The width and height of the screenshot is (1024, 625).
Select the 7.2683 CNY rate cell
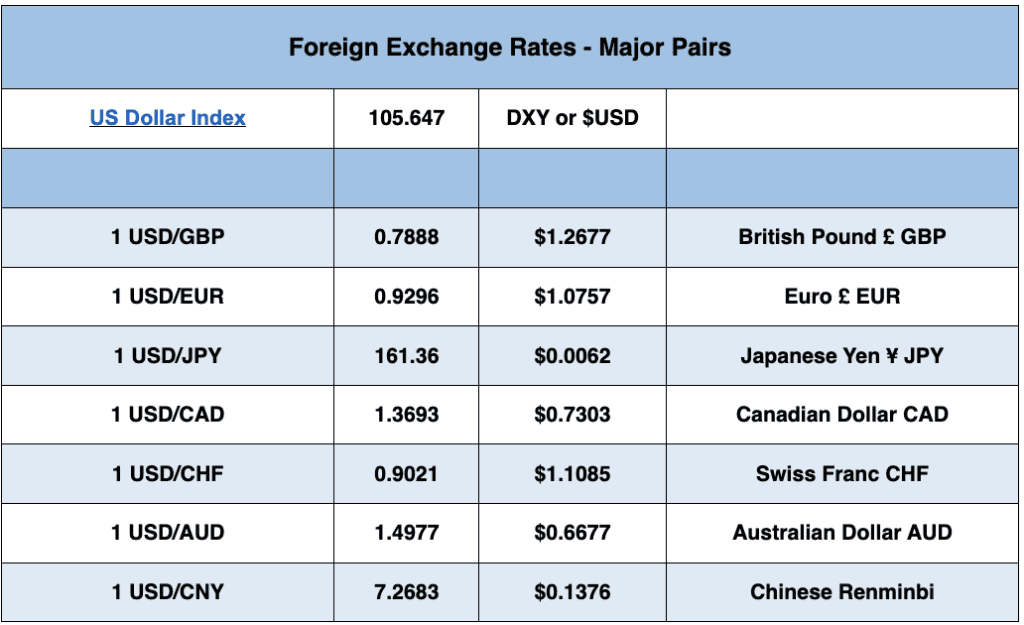(406, 591)
